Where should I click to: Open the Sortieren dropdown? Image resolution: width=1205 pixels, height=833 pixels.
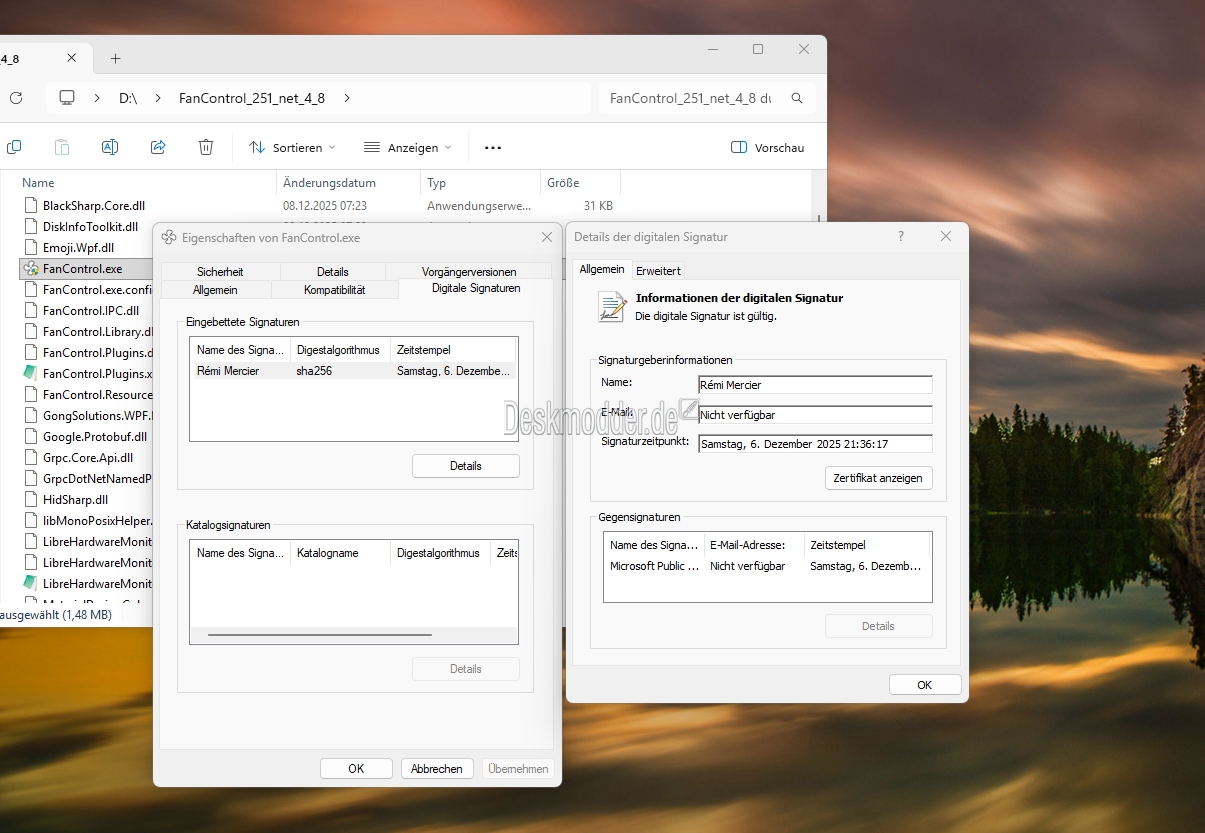tap(292, 147)
